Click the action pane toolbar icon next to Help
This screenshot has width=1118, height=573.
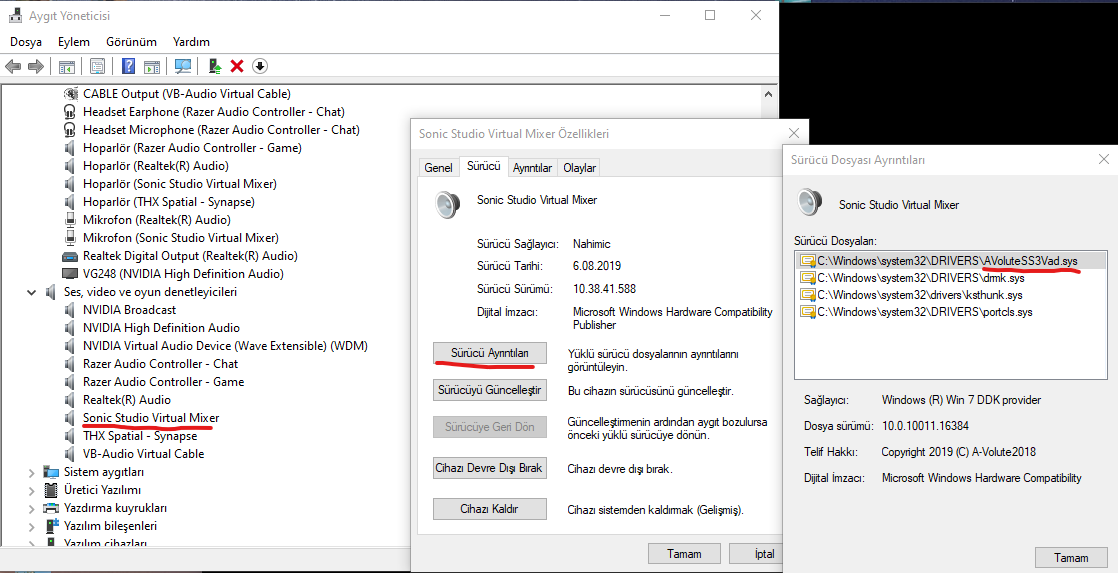[x=152, y=66]
